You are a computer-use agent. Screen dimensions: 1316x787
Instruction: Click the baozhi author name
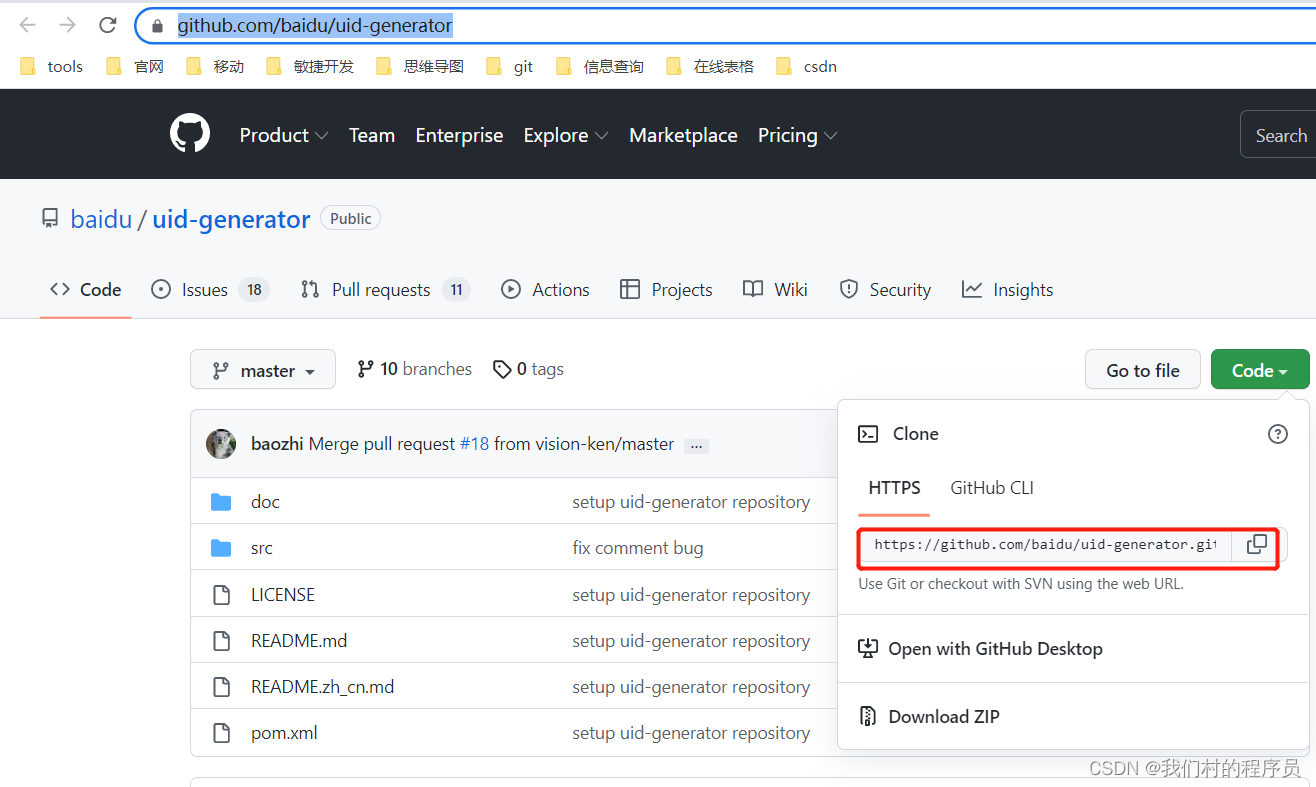(x=277, y=444)
